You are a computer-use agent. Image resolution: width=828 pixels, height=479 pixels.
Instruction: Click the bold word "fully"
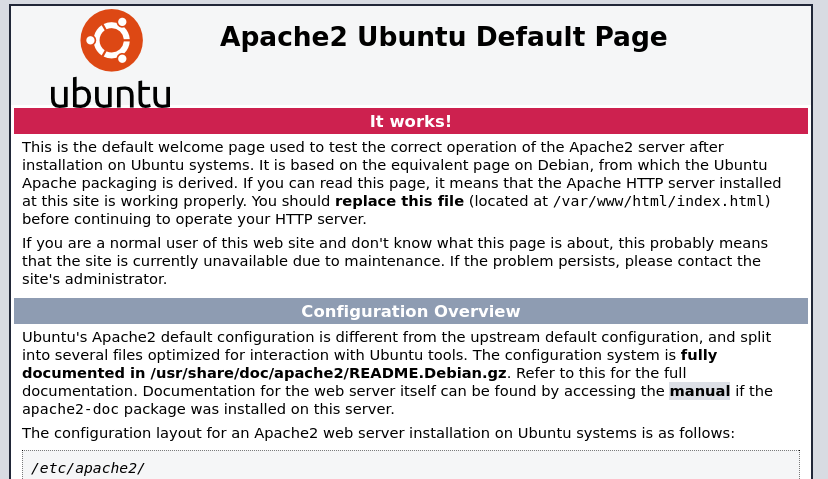(x=698, y=355)
